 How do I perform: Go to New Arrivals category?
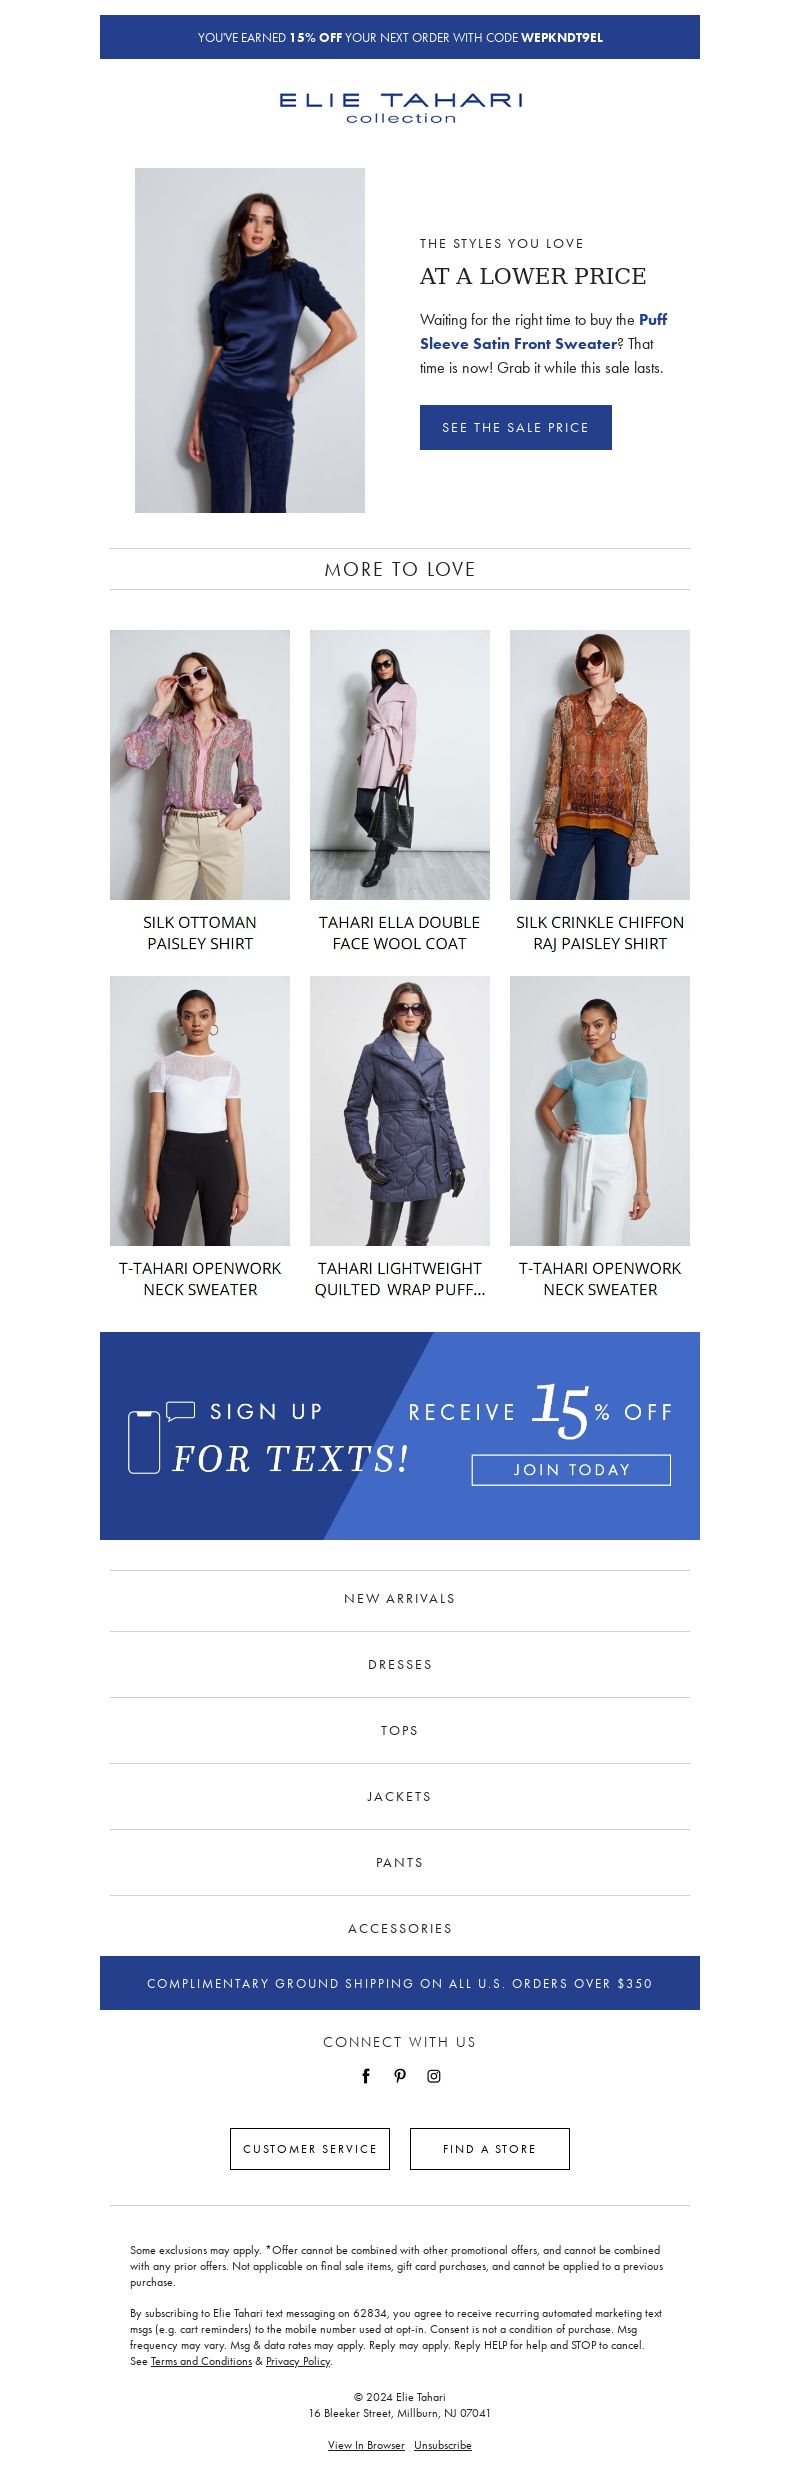pyautogui.click(x=400, y=1599)
